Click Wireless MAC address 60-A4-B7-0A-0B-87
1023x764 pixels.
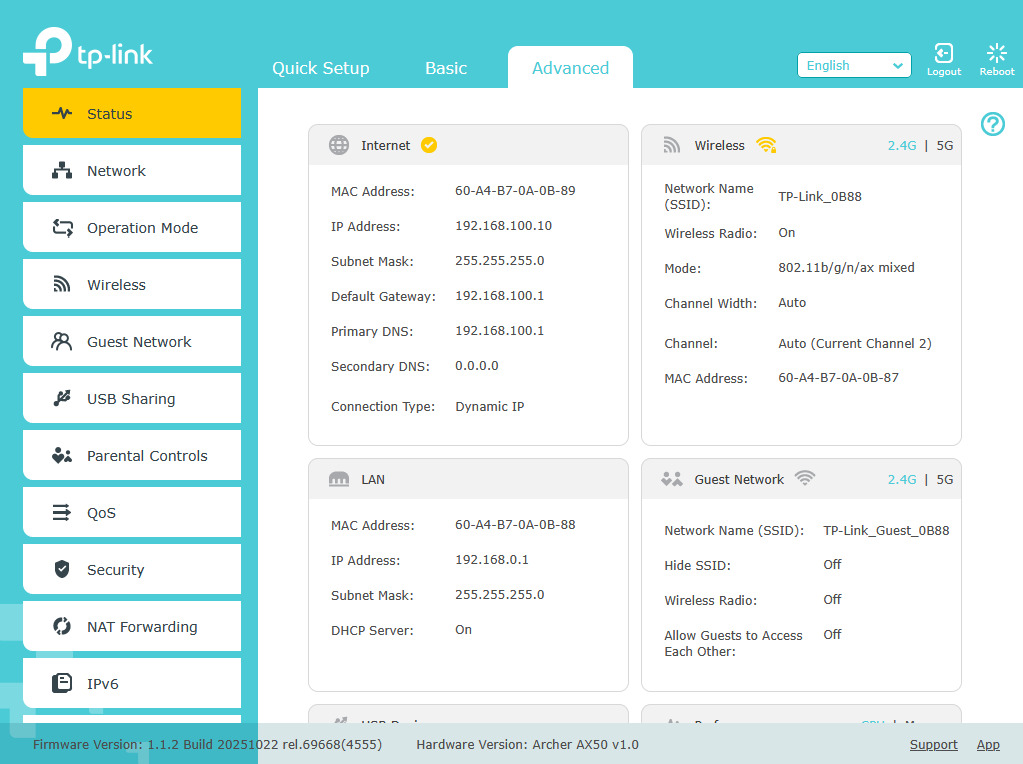point(838,377)
